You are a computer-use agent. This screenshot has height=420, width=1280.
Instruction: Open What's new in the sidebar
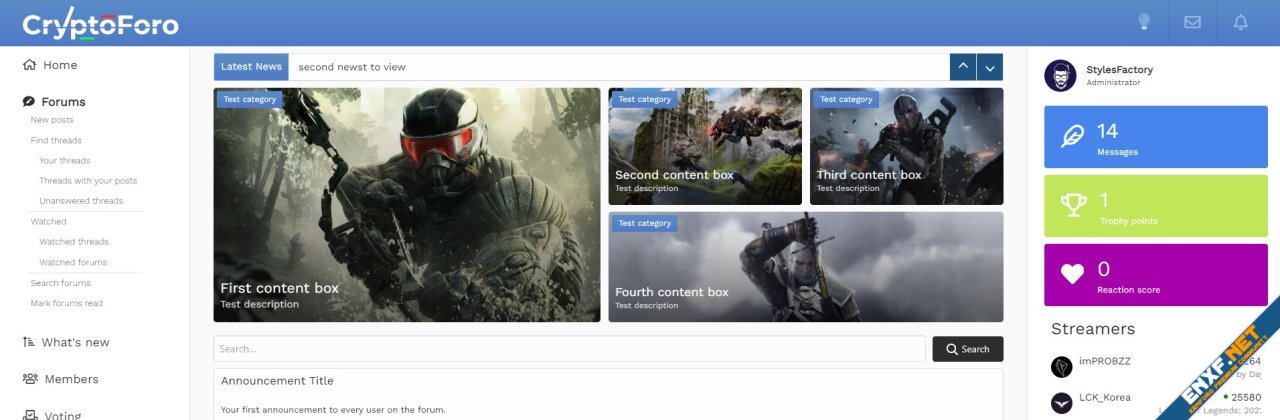click(x=75, y=342)
